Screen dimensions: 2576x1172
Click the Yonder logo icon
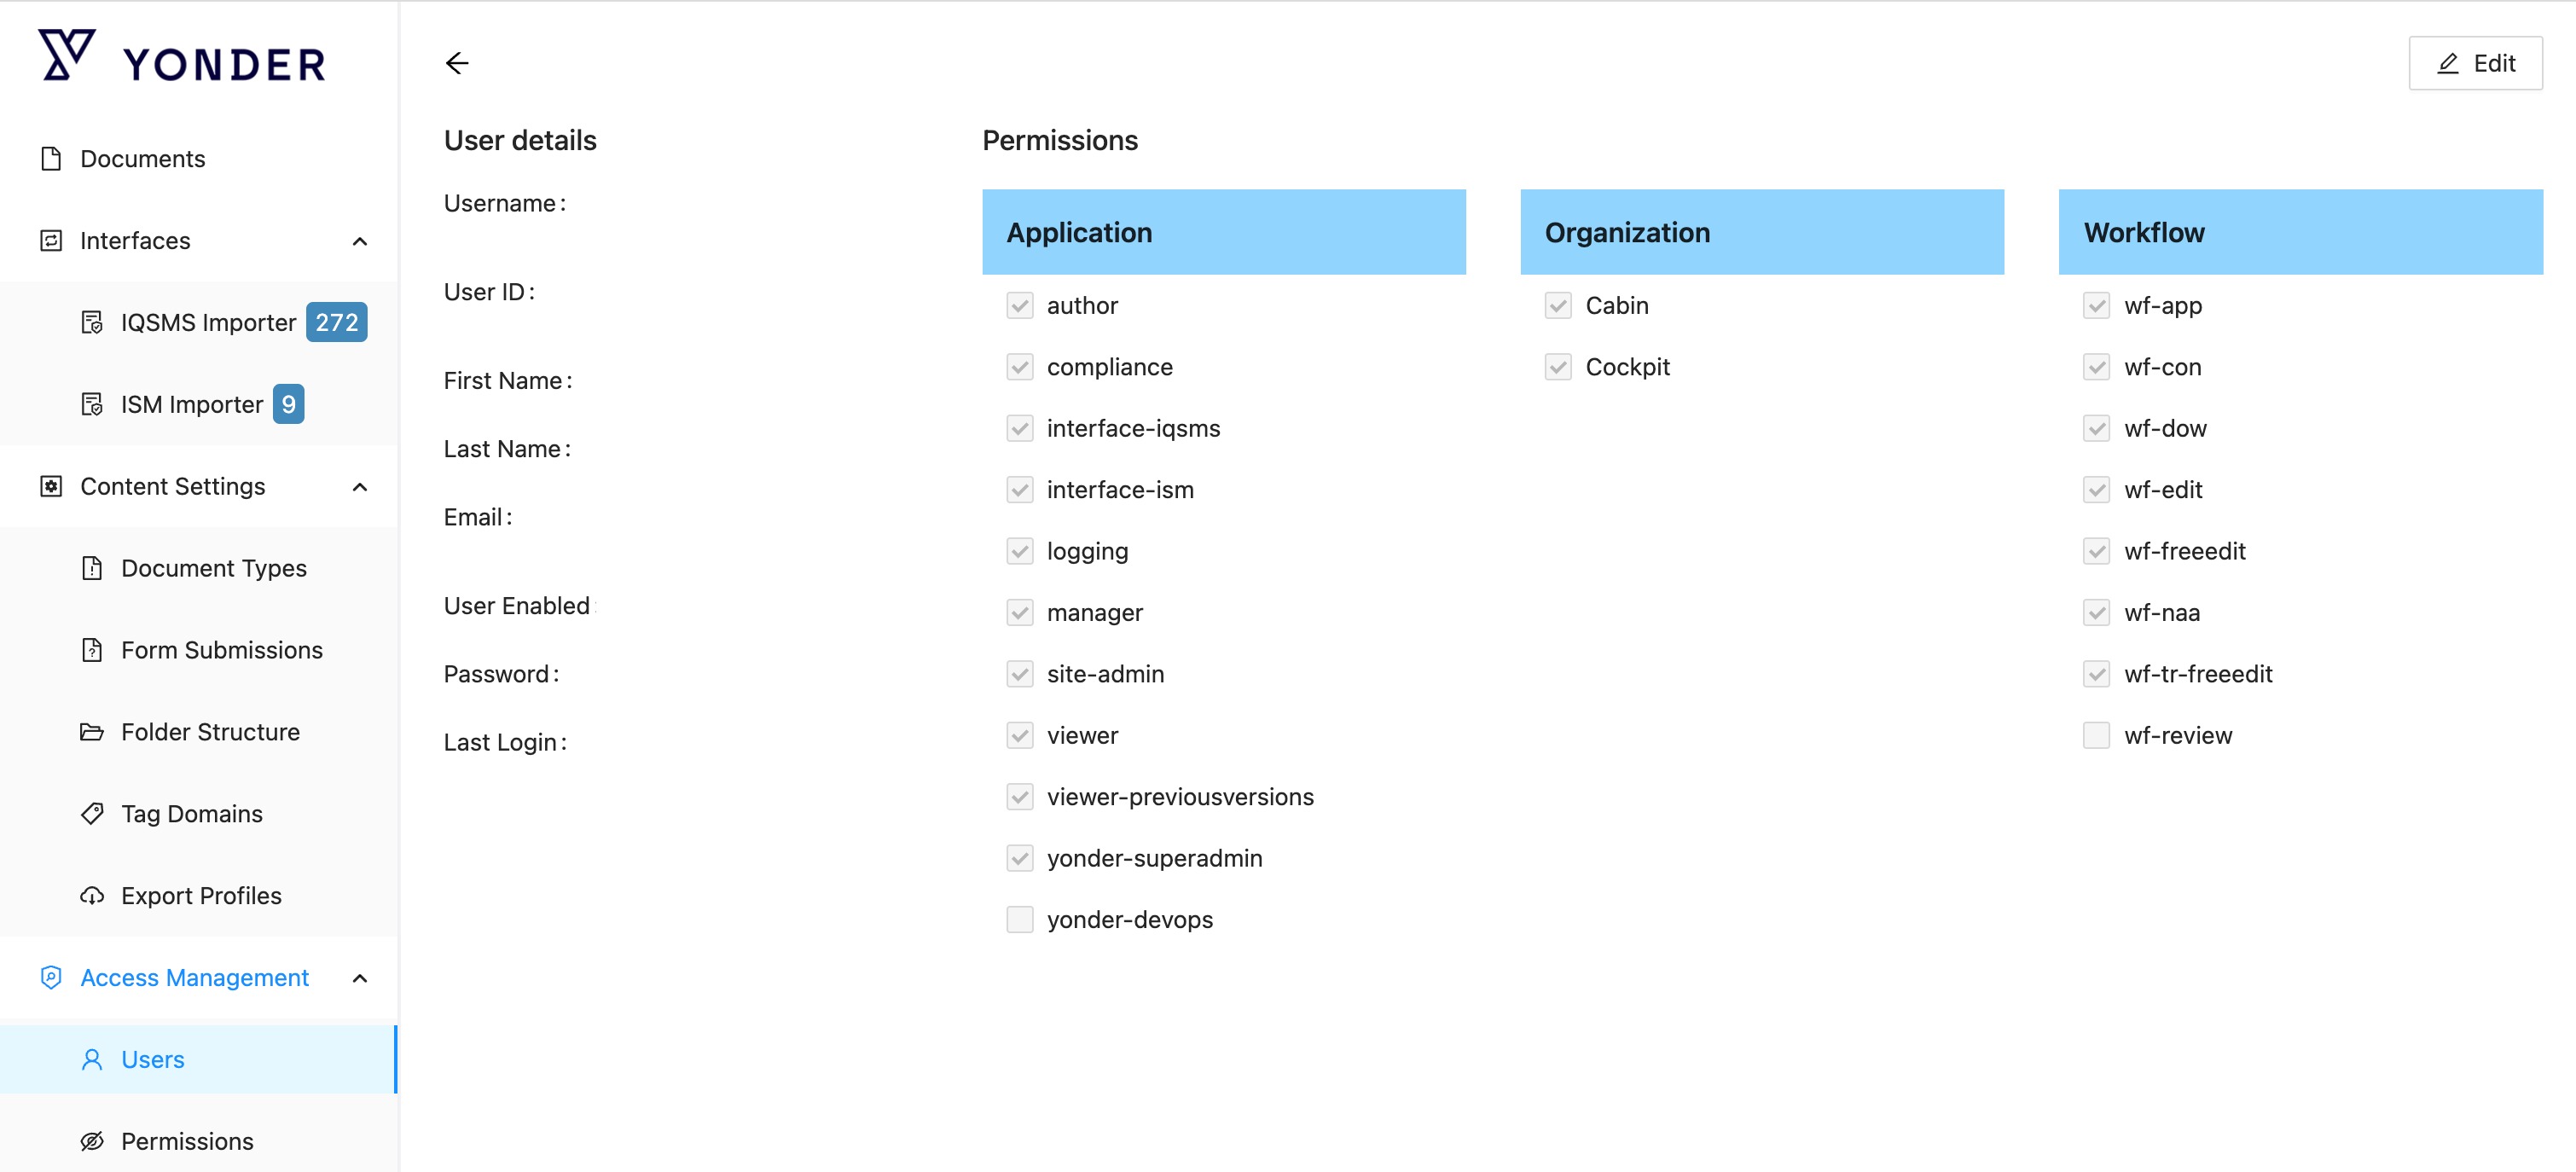[x=66, y=56]
